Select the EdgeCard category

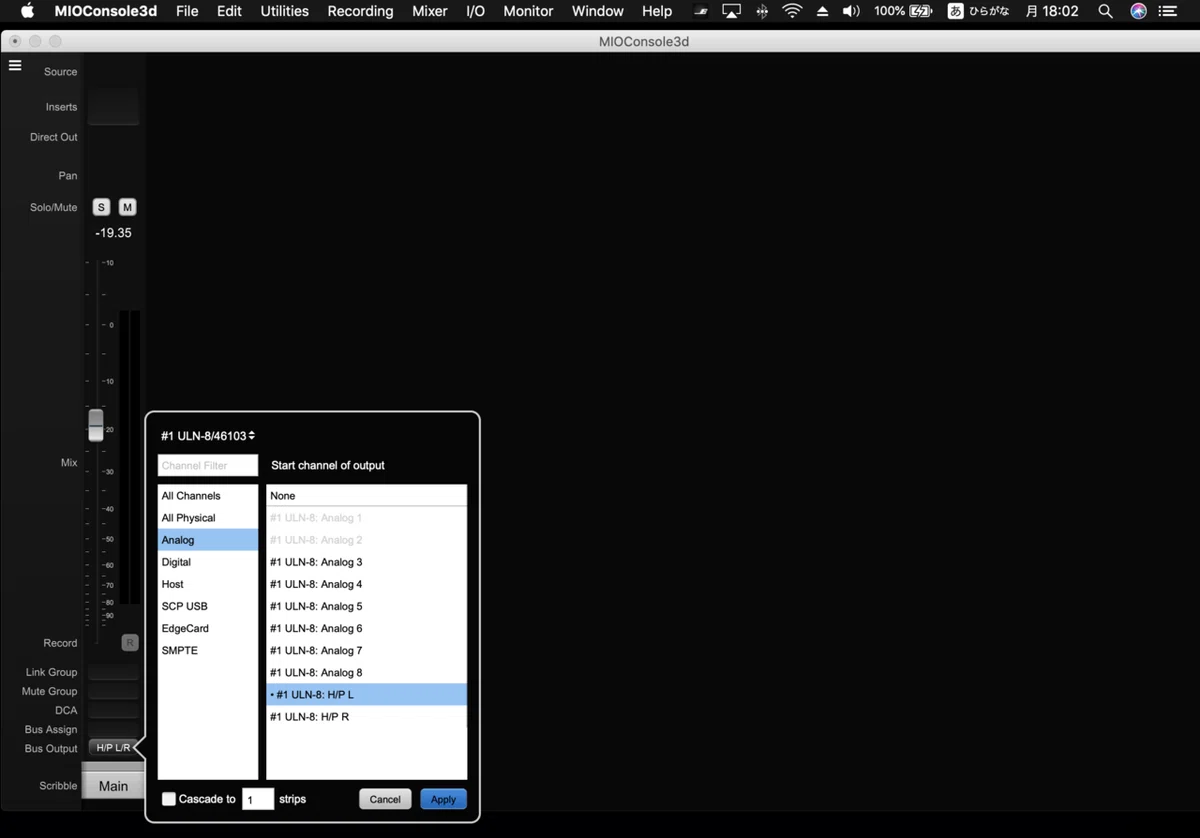point(208,628)
